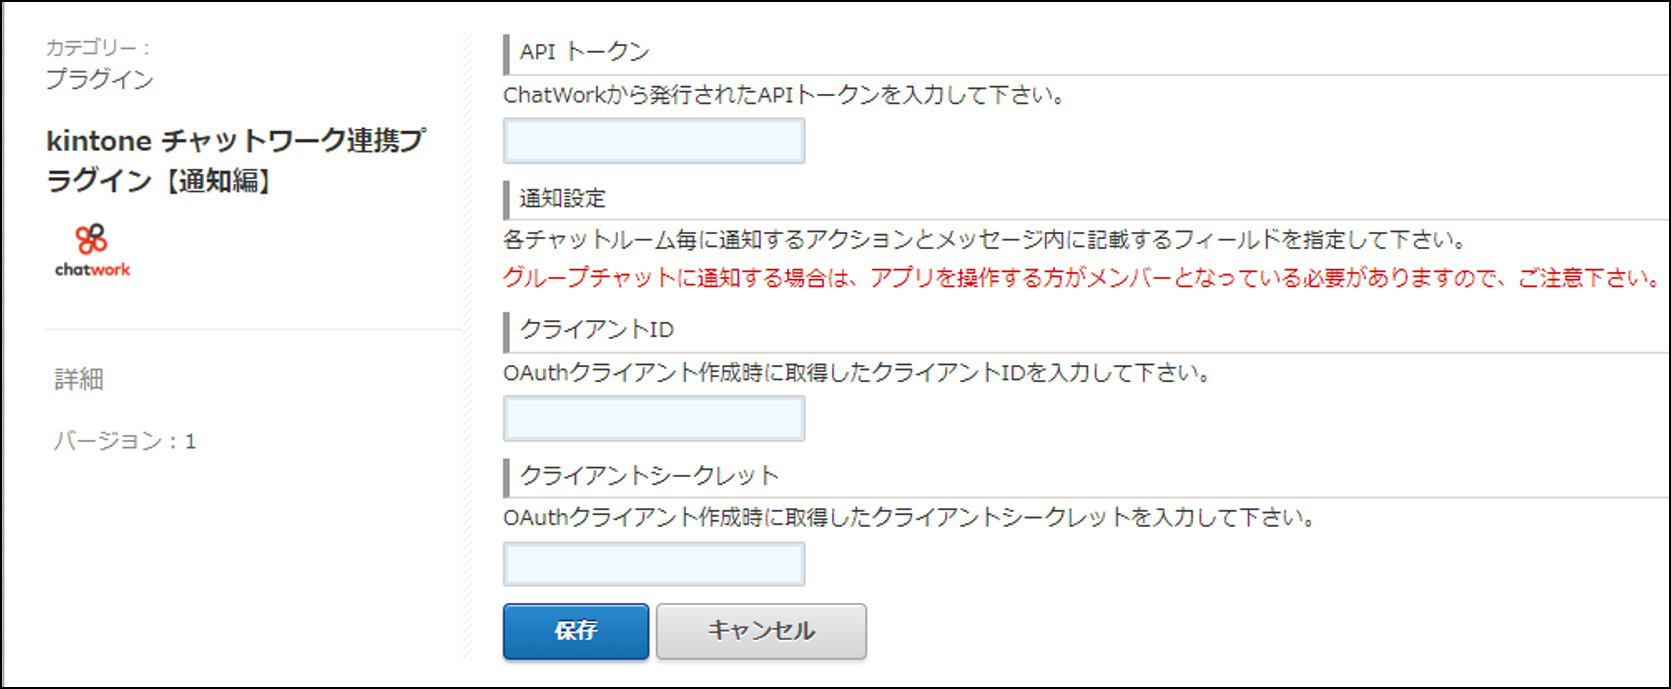Screen dimensions: 1671x689
Task: Focus the クライアントID text box
Action: pyautogui.click(x=654, y=418)
